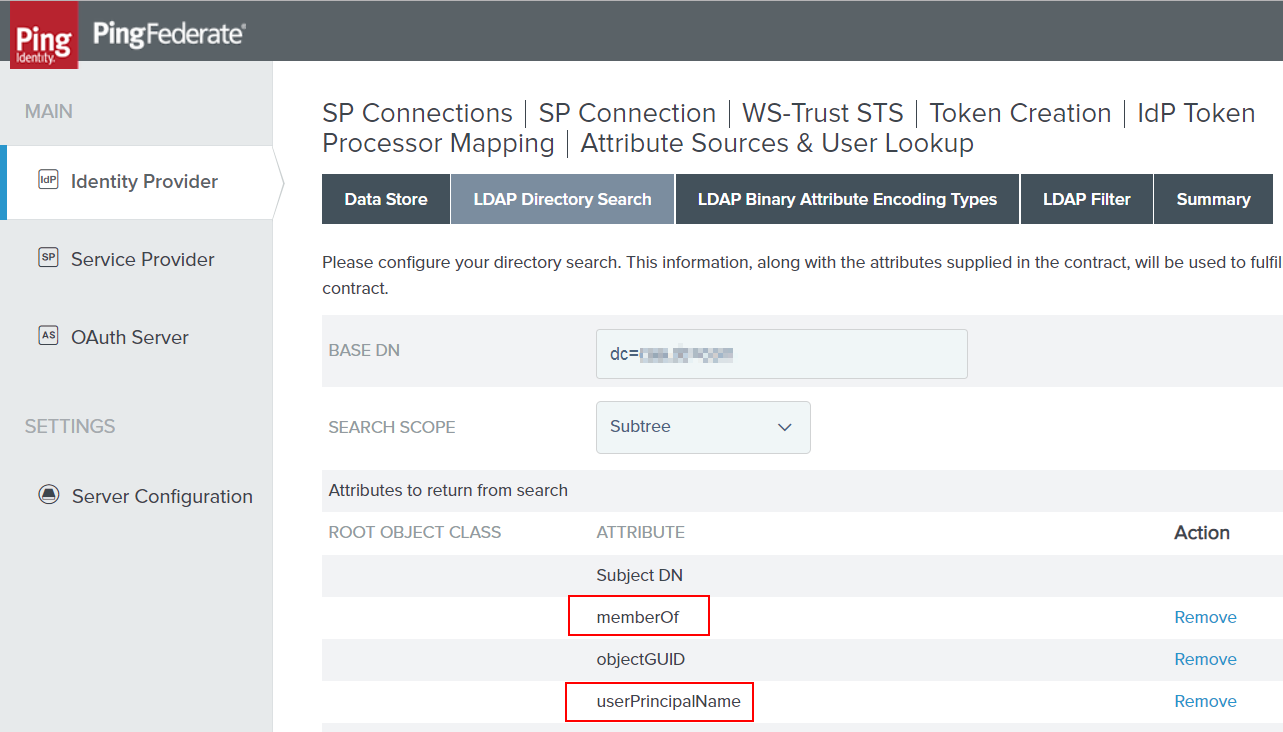Click the PingFederate product title

[169, 34]
